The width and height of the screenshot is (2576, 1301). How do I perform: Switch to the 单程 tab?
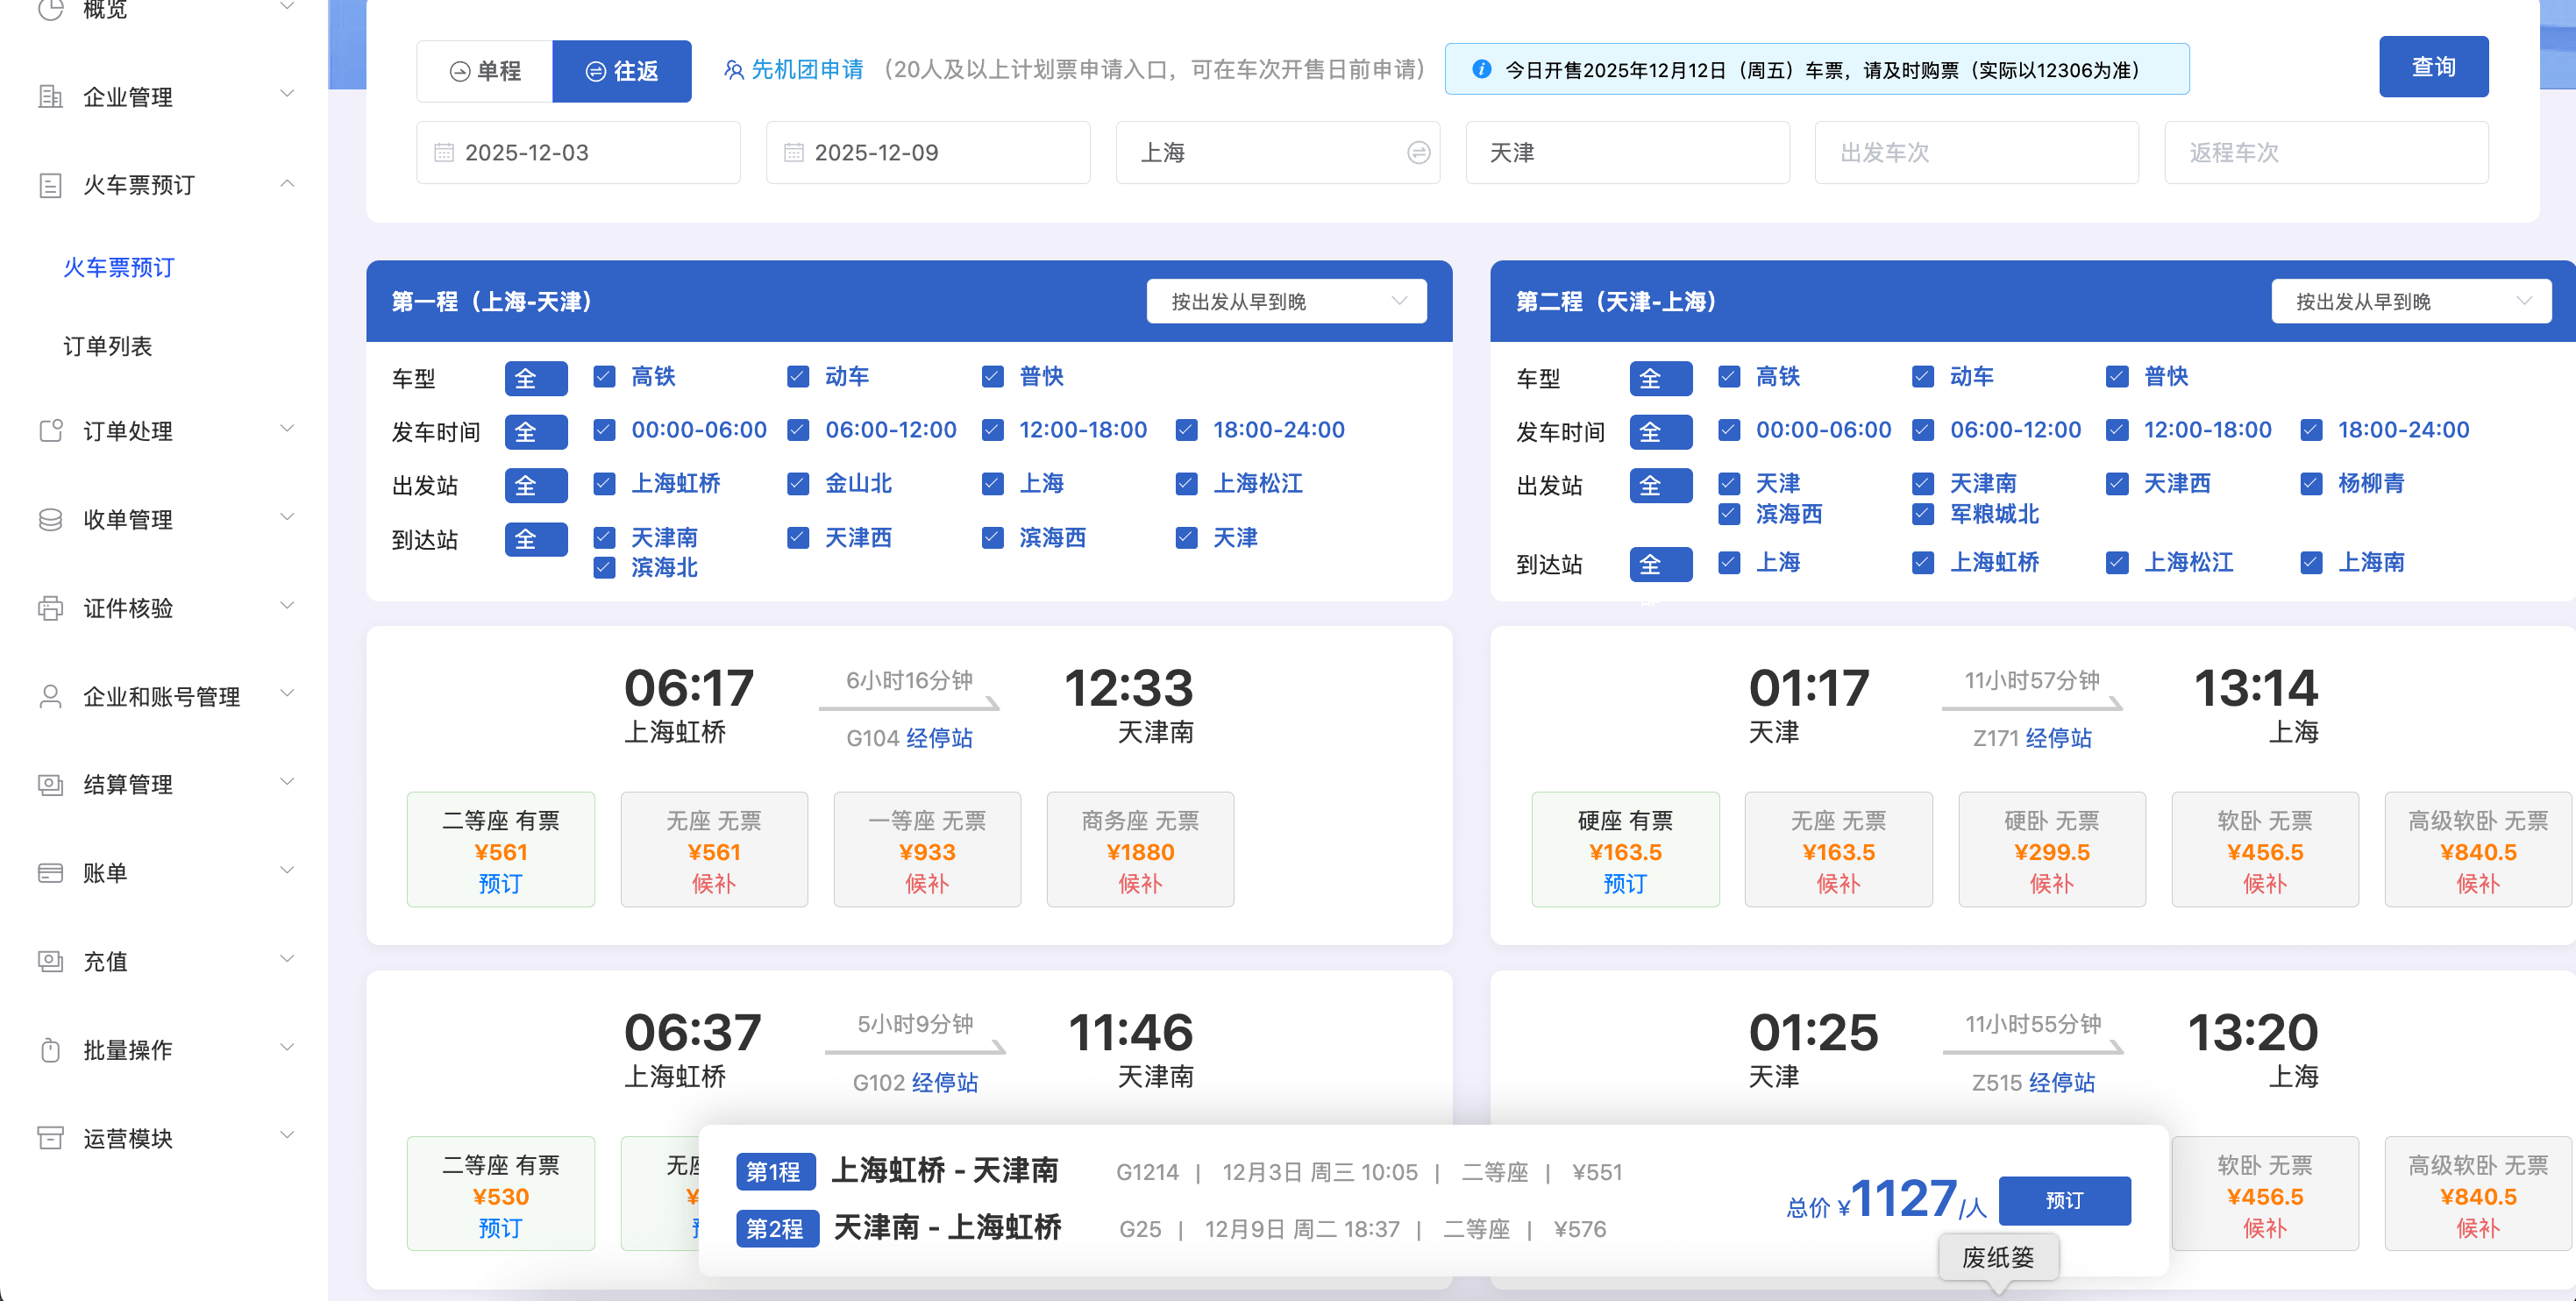tap(484, 70)
